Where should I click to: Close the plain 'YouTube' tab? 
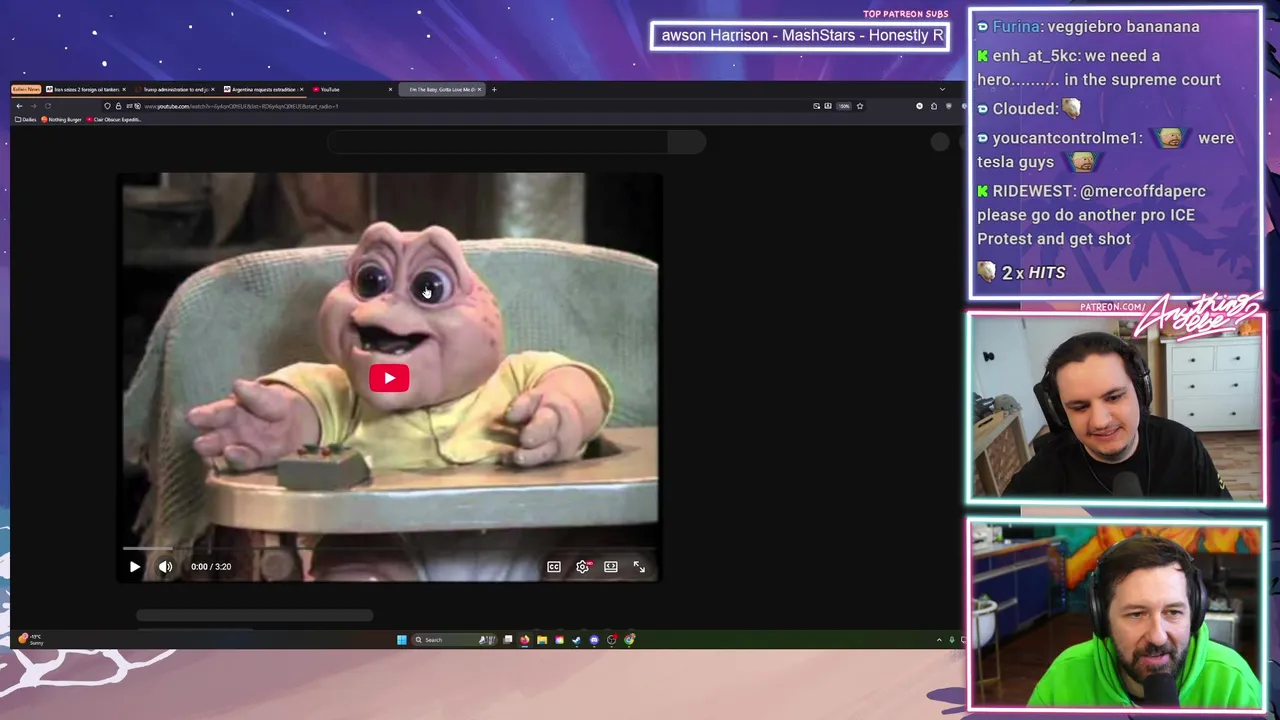point(390,89)
